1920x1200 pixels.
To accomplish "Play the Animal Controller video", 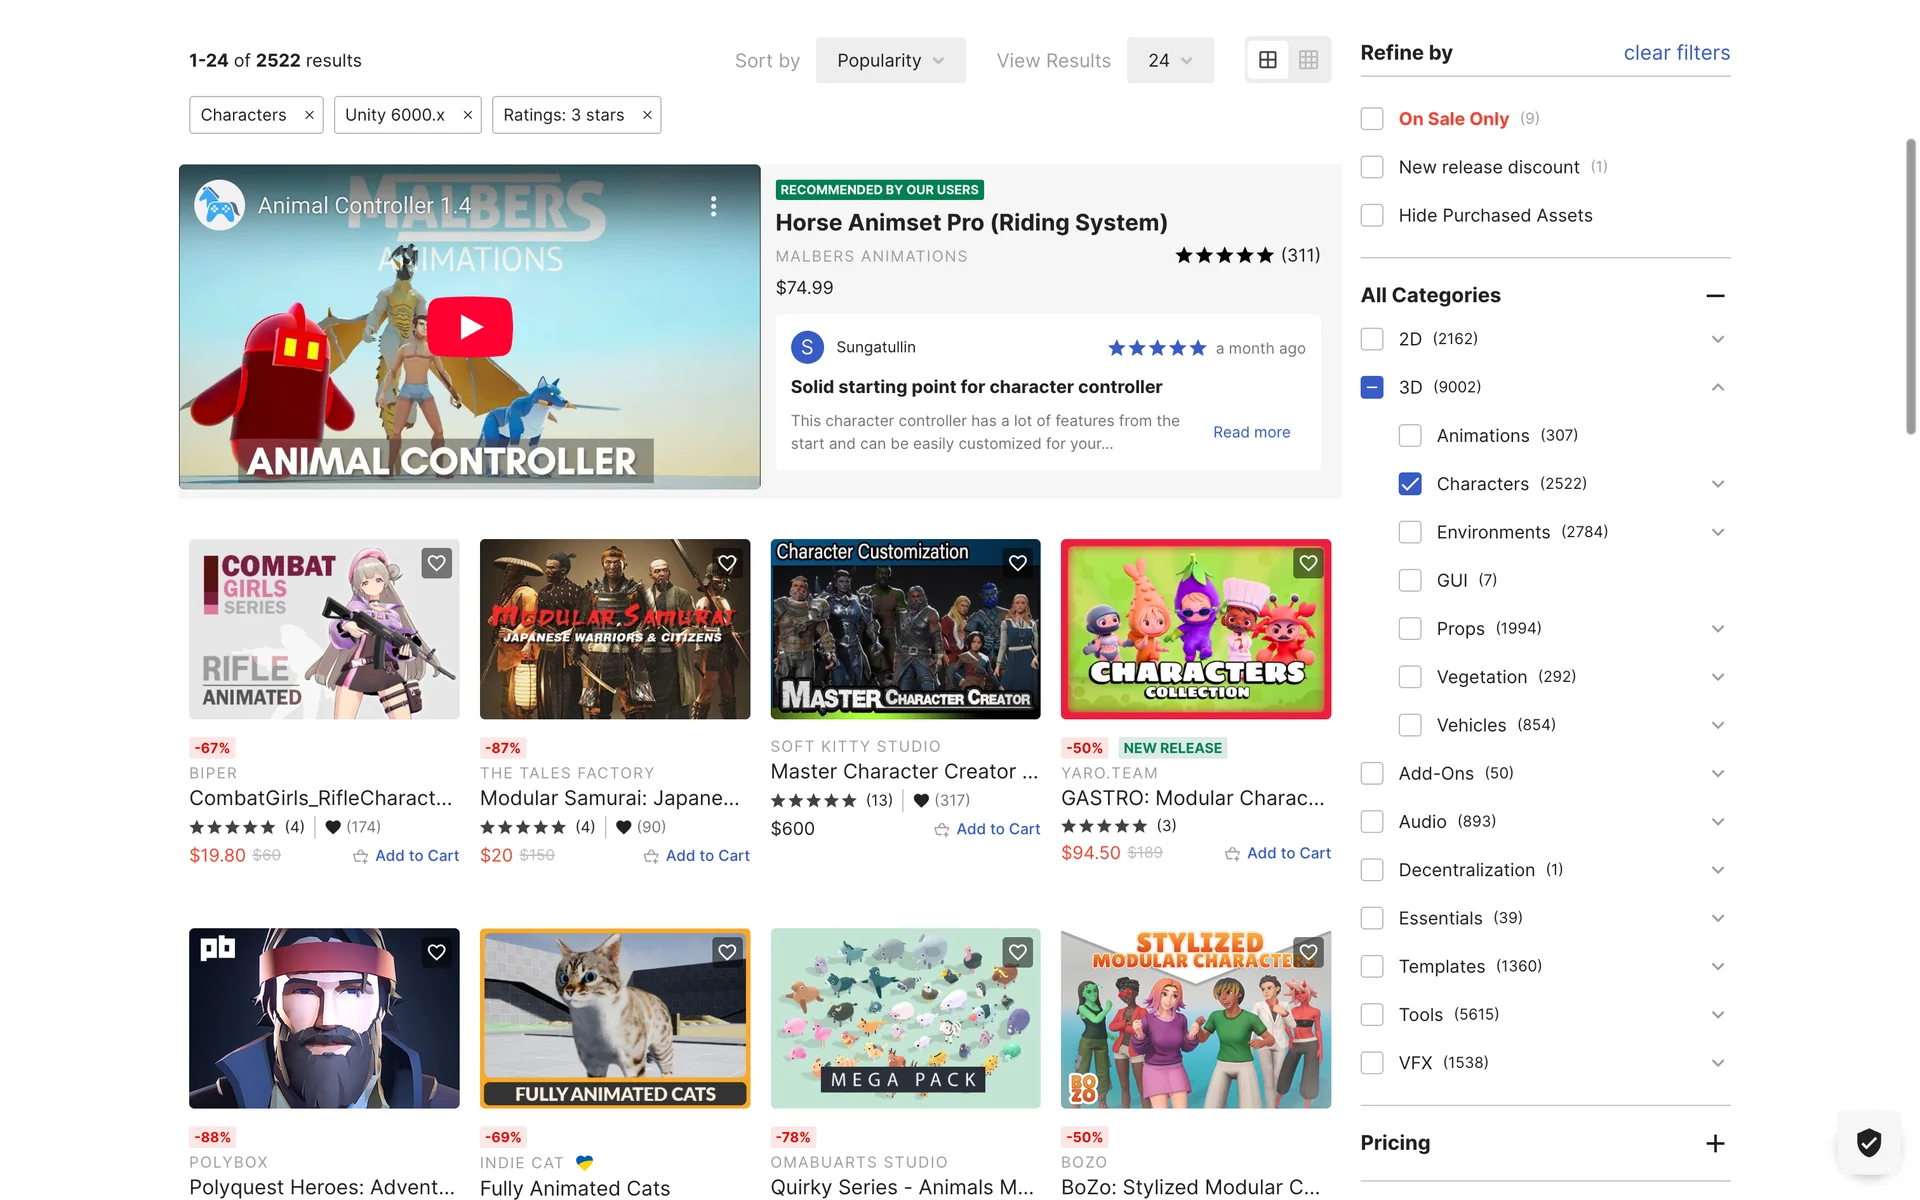I will coord(469,327).
